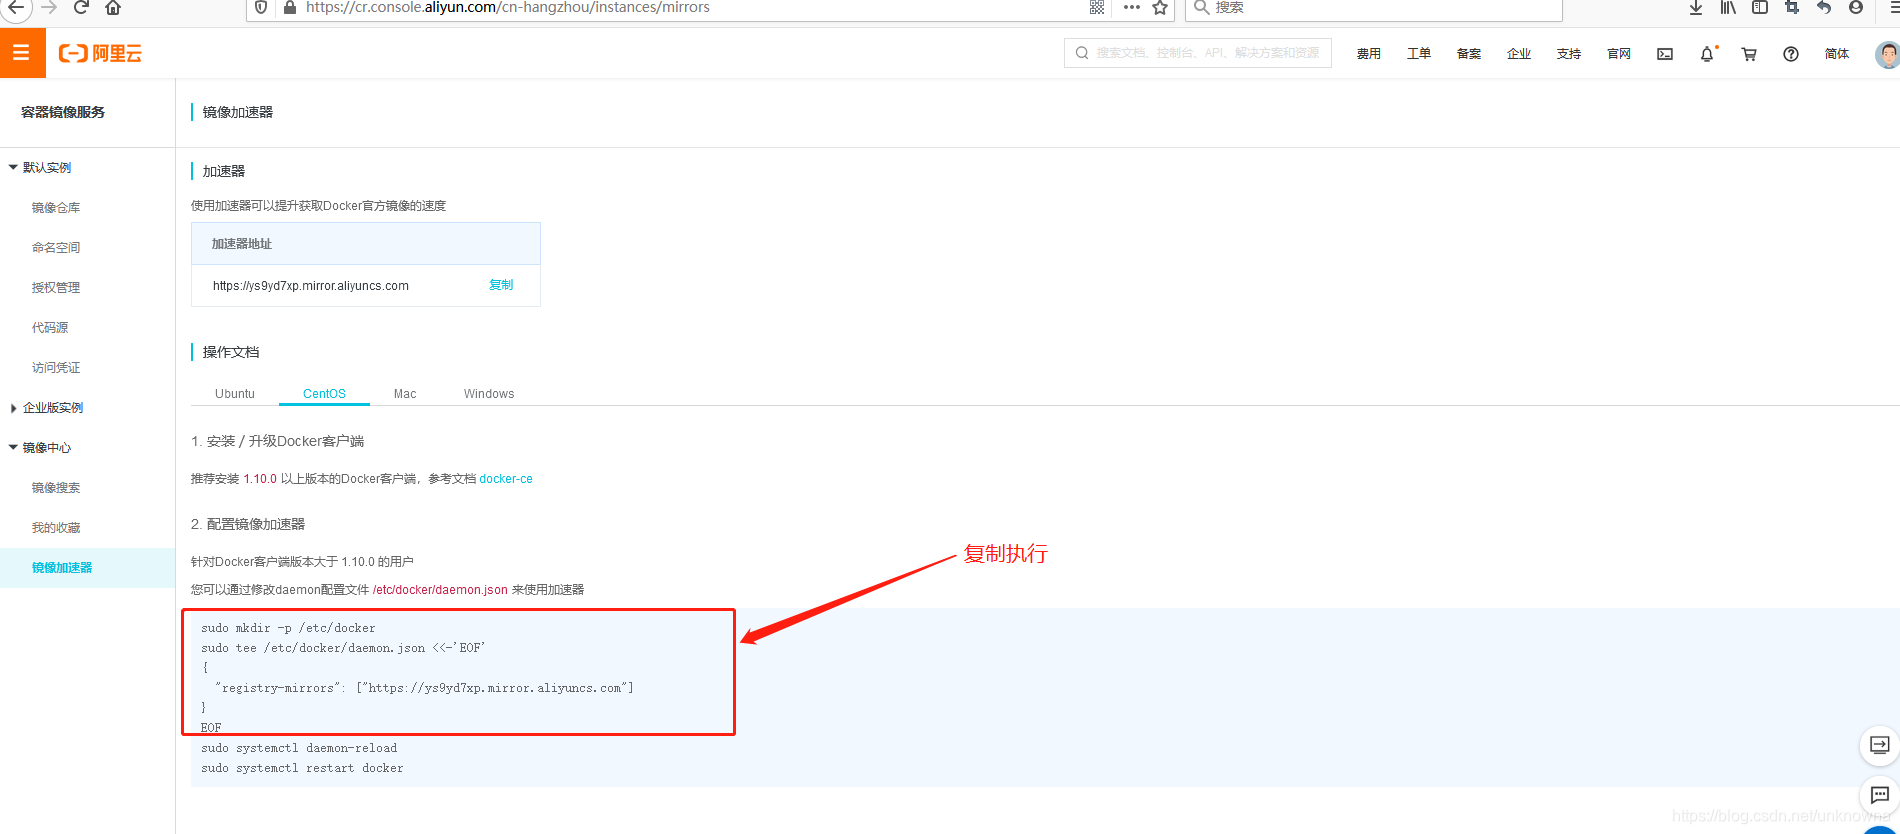This screenshot has height=834, width=1900.
Task: Collapse the 镜像中心 tree section
Action: point(13,447)
